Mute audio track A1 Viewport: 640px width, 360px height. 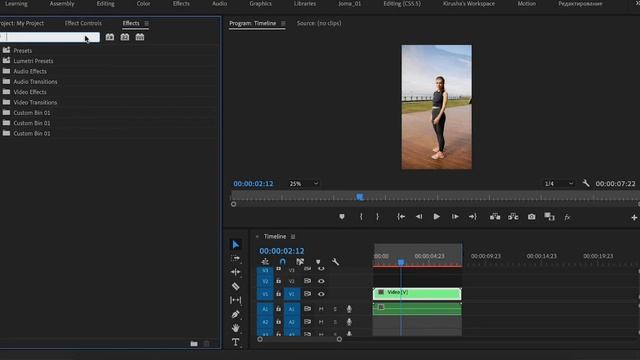pyautogui.click(x=321, y=309)
